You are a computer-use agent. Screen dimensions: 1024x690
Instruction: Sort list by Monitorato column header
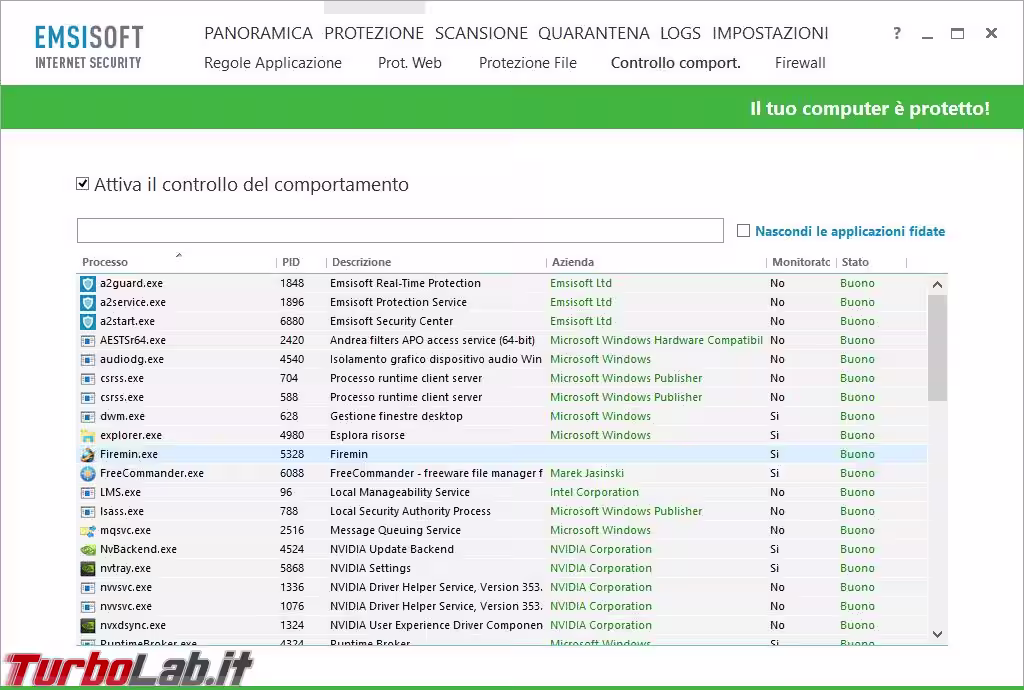(x=801, y=262)
